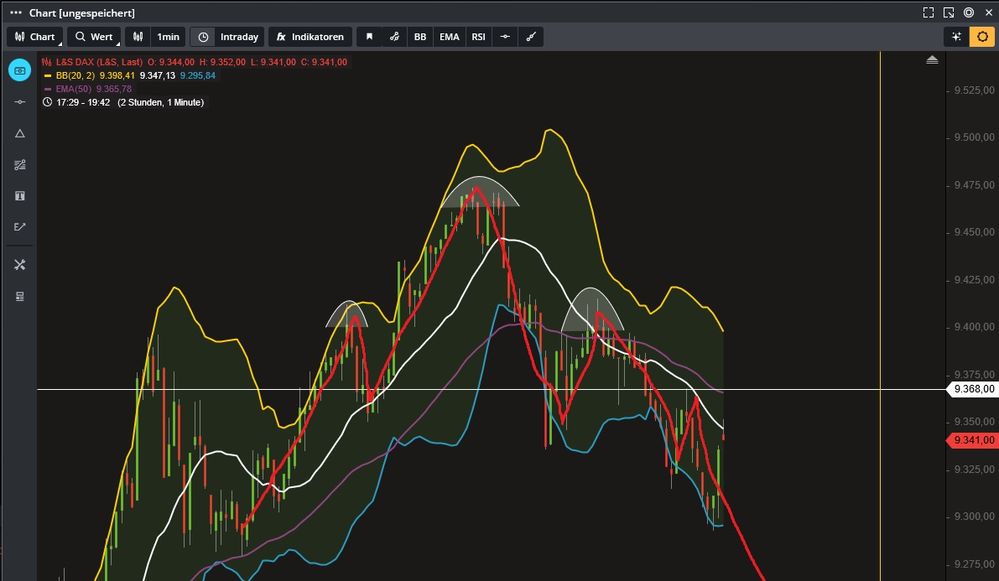
Task: Open the Indikatoren menu
Action: [310, 37]
